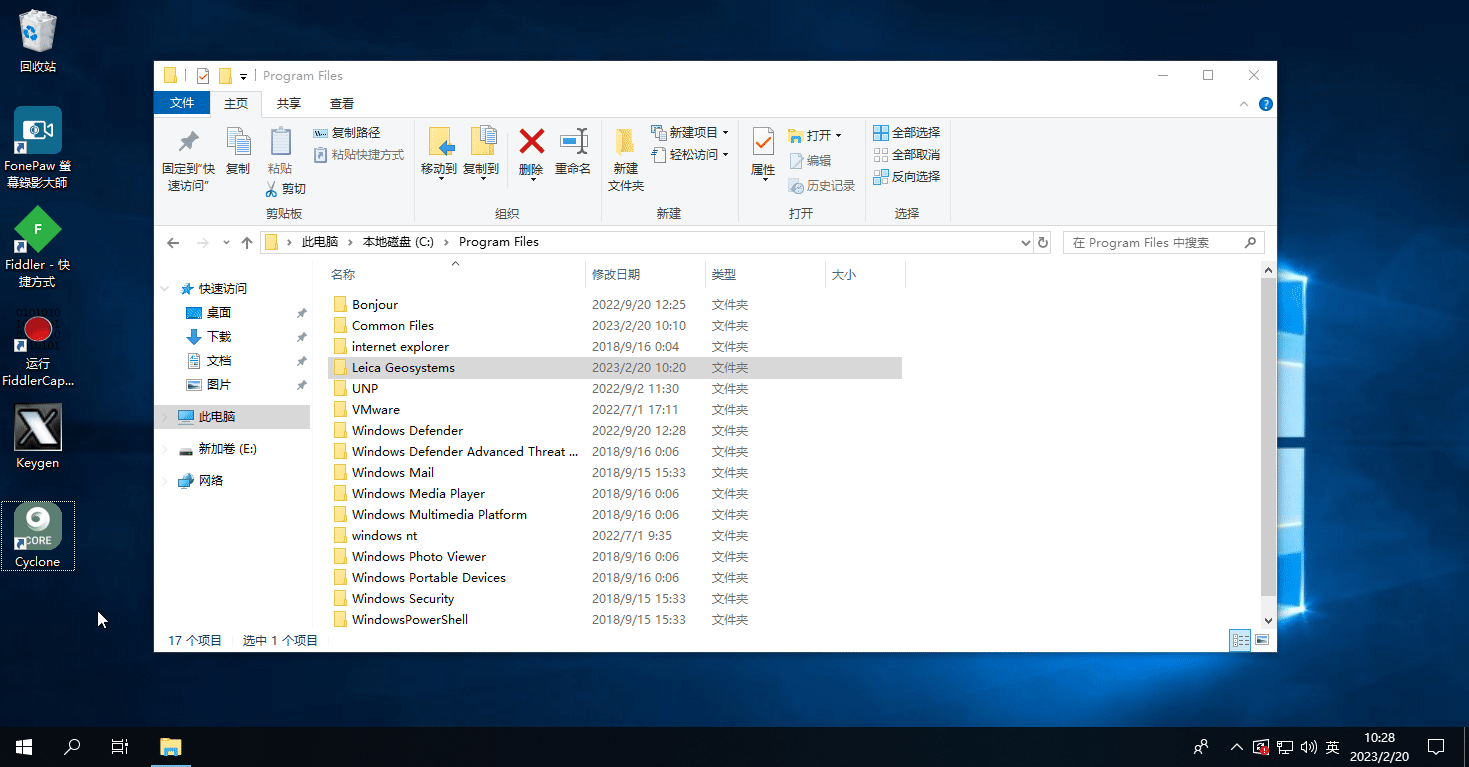Select the FonePaw screen recorder icon

38,148
